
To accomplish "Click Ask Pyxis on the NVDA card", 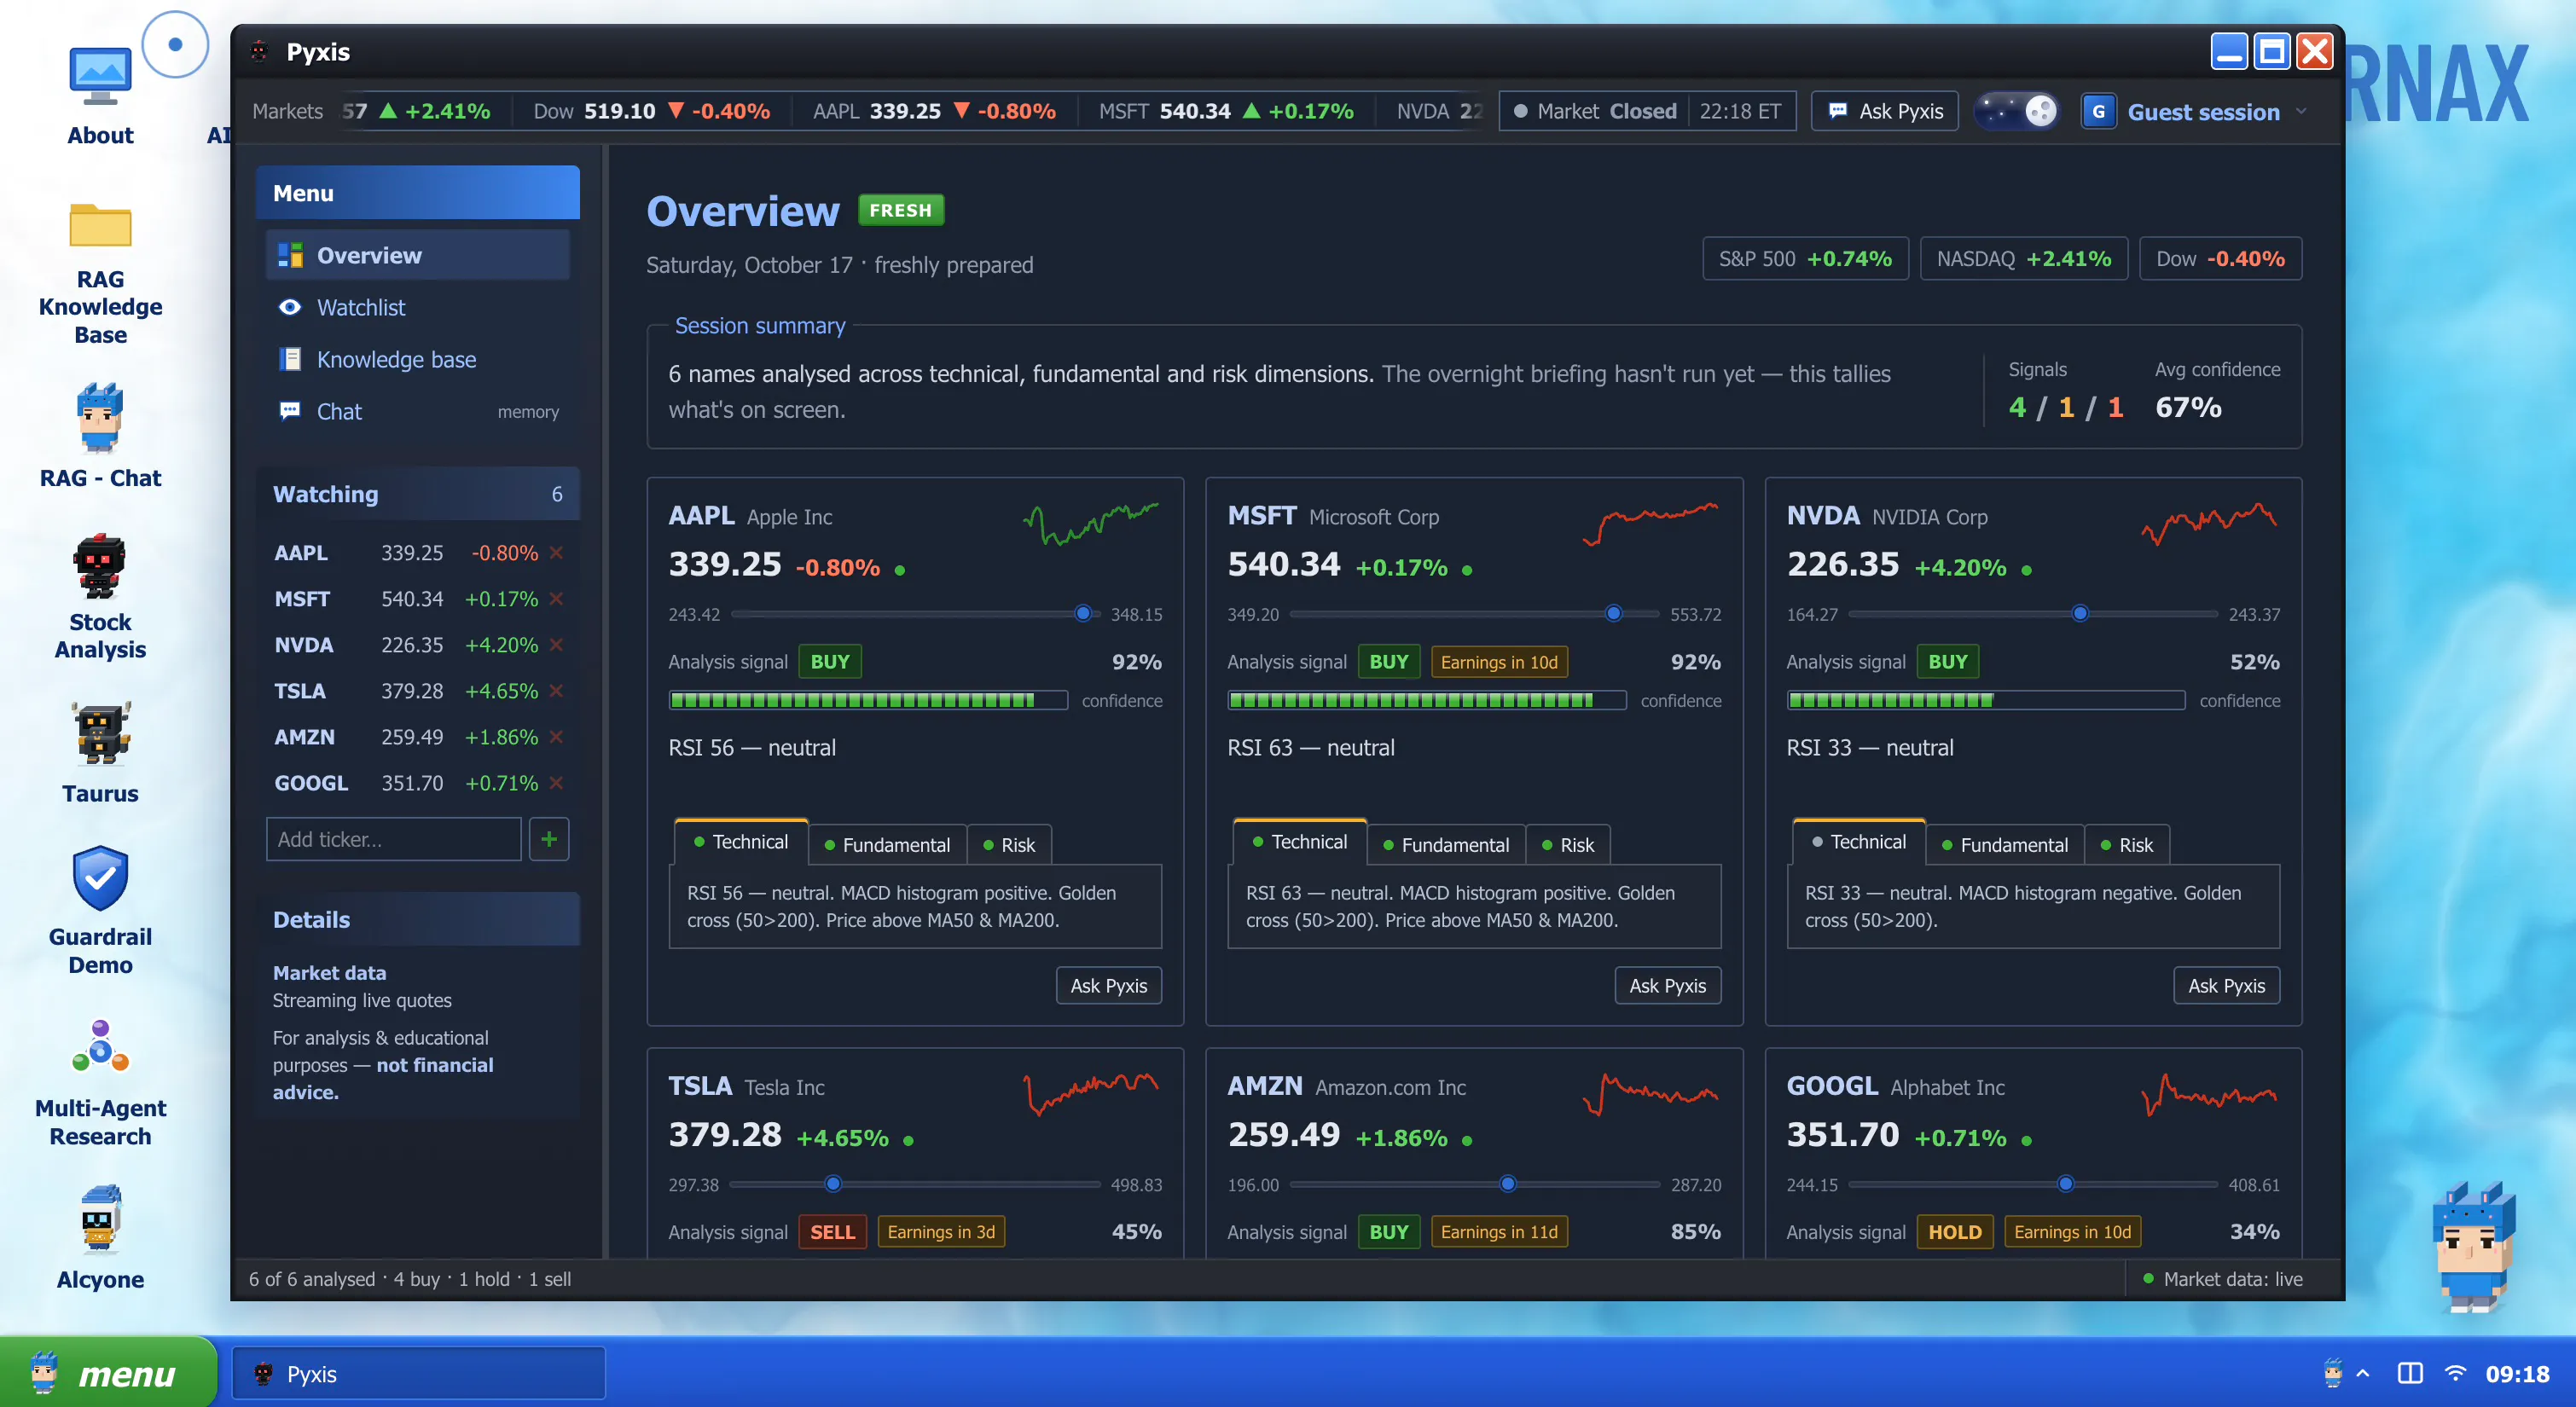I will coord(2226,985).
